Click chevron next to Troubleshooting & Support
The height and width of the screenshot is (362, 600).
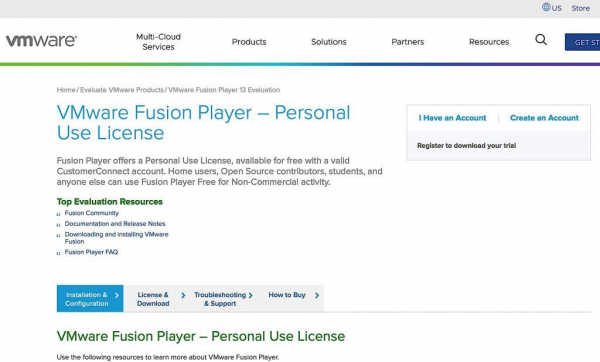click(x=251, y=295)
